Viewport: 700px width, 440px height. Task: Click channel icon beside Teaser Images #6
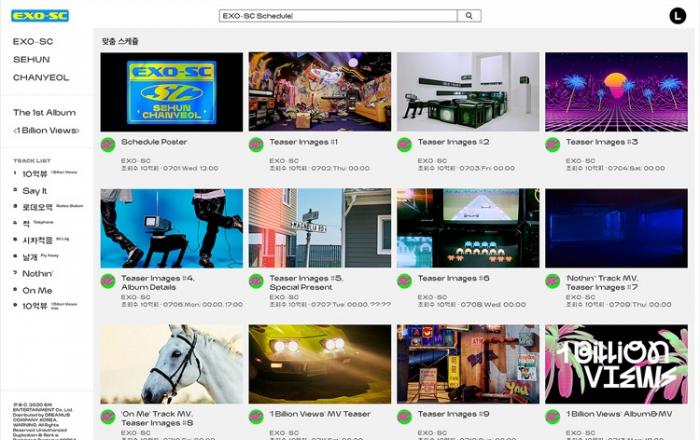click(x=404, y=281)
